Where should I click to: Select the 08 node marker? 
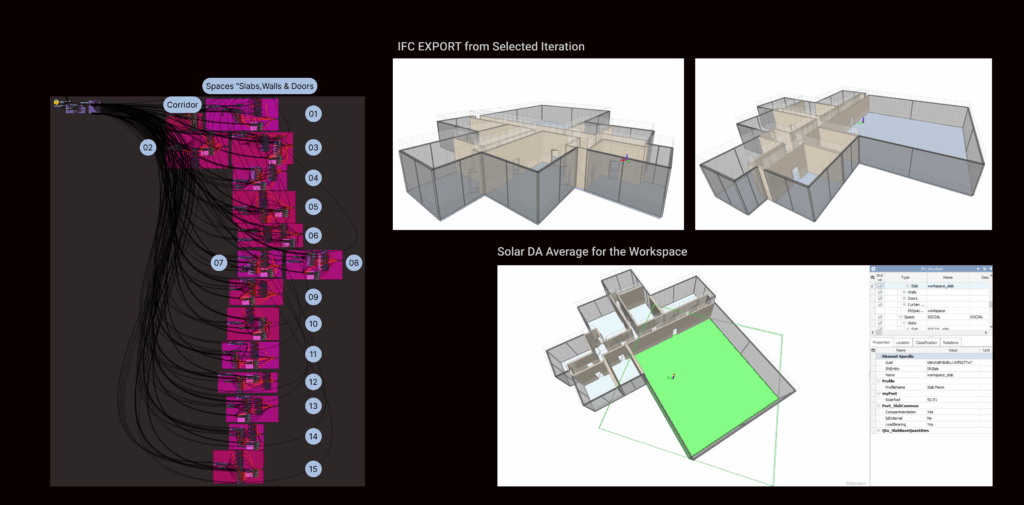[354, 263]
